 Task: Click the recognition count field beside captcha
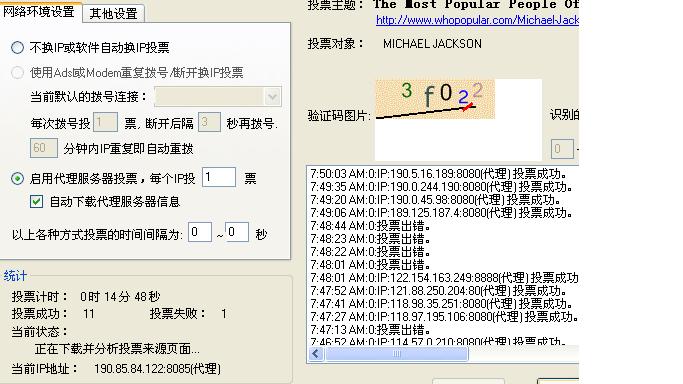(562, 149)
